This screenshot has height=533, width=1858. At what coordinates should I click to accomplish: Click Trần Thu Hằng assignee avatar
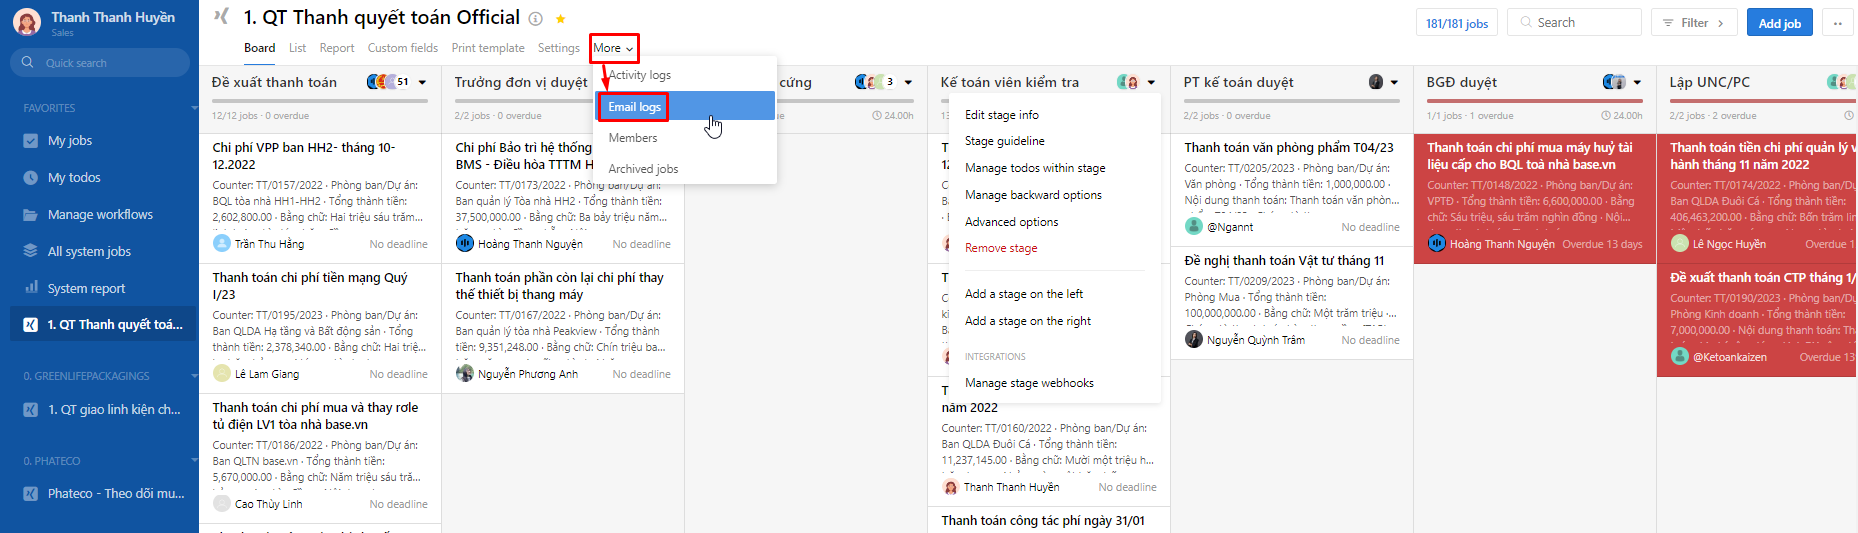(222, 244)
